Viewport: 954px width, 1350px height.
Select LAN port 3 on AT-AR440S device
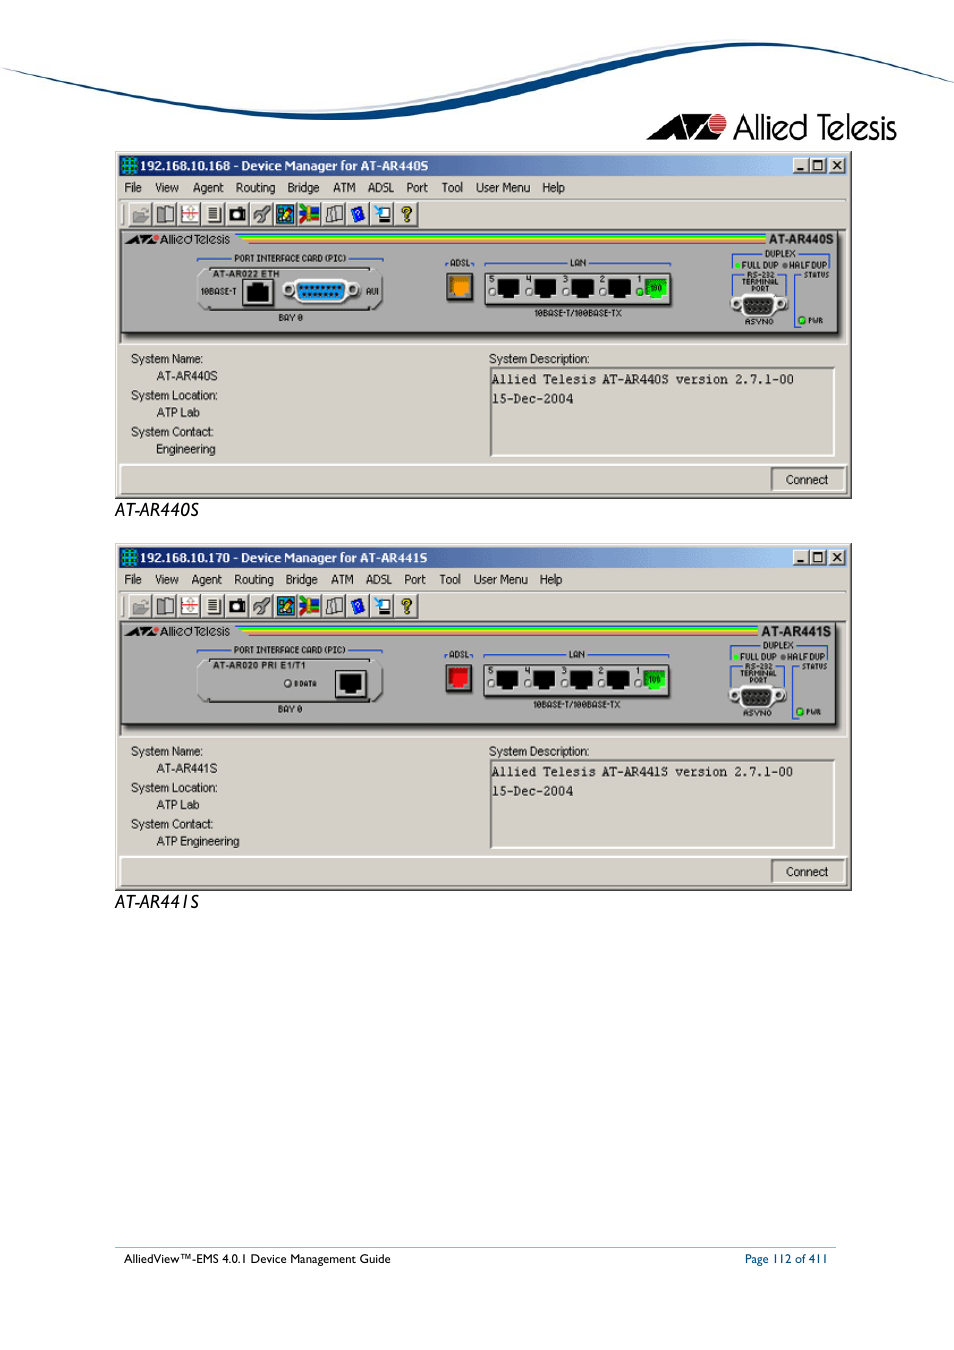582,288
